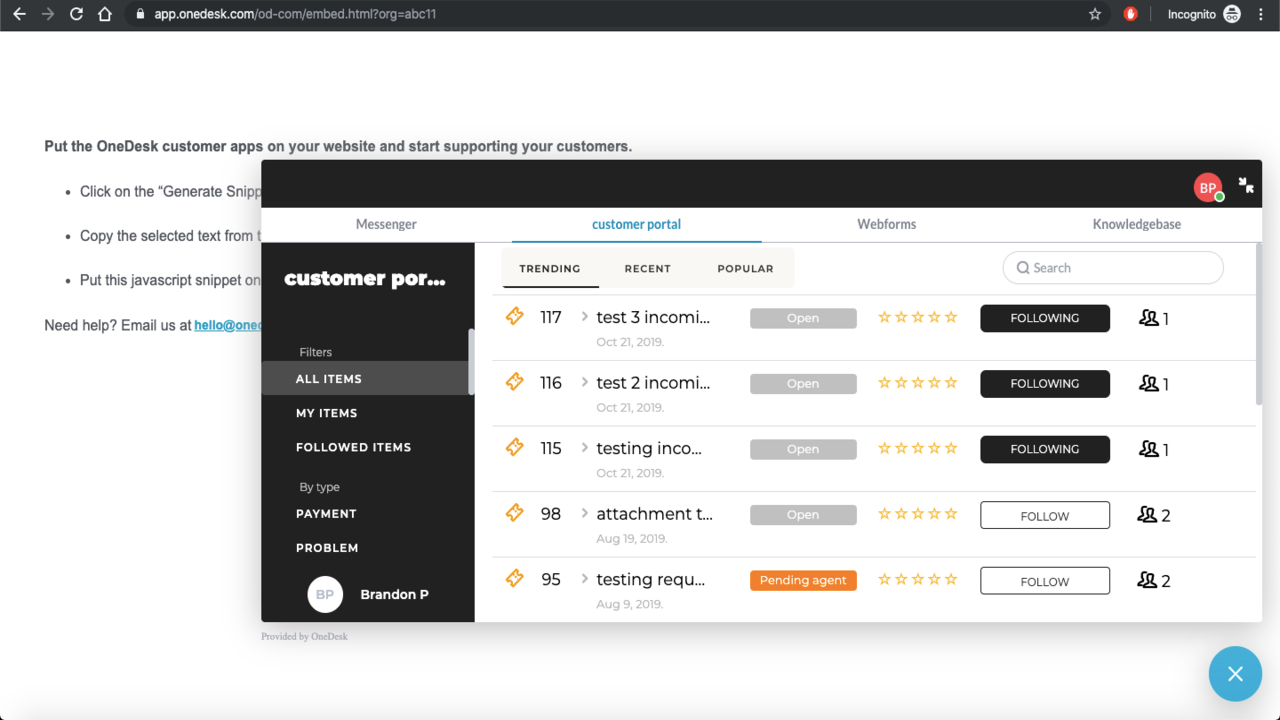1280x720 pixels.
Task: Click the followers icon for item 116
Action: pos(1148,383)
